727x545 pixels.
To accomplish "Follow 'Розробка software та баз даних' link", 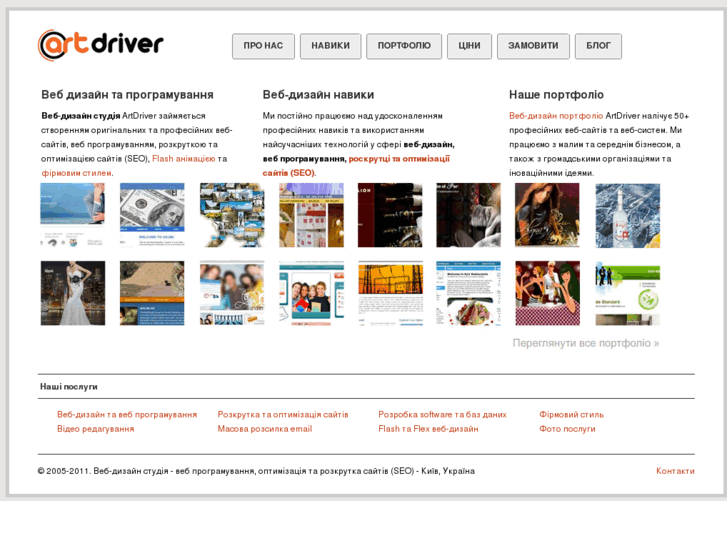I will click(x=442, y=415).
